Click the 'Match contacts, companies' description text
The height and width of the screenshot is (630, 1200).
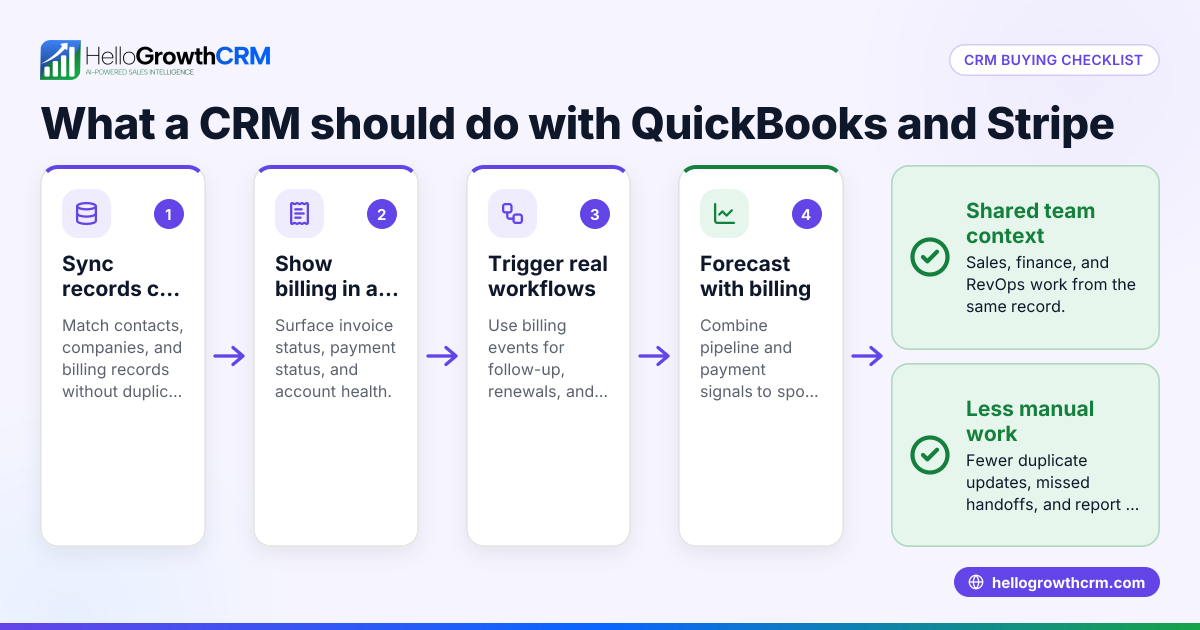point(122,358)
